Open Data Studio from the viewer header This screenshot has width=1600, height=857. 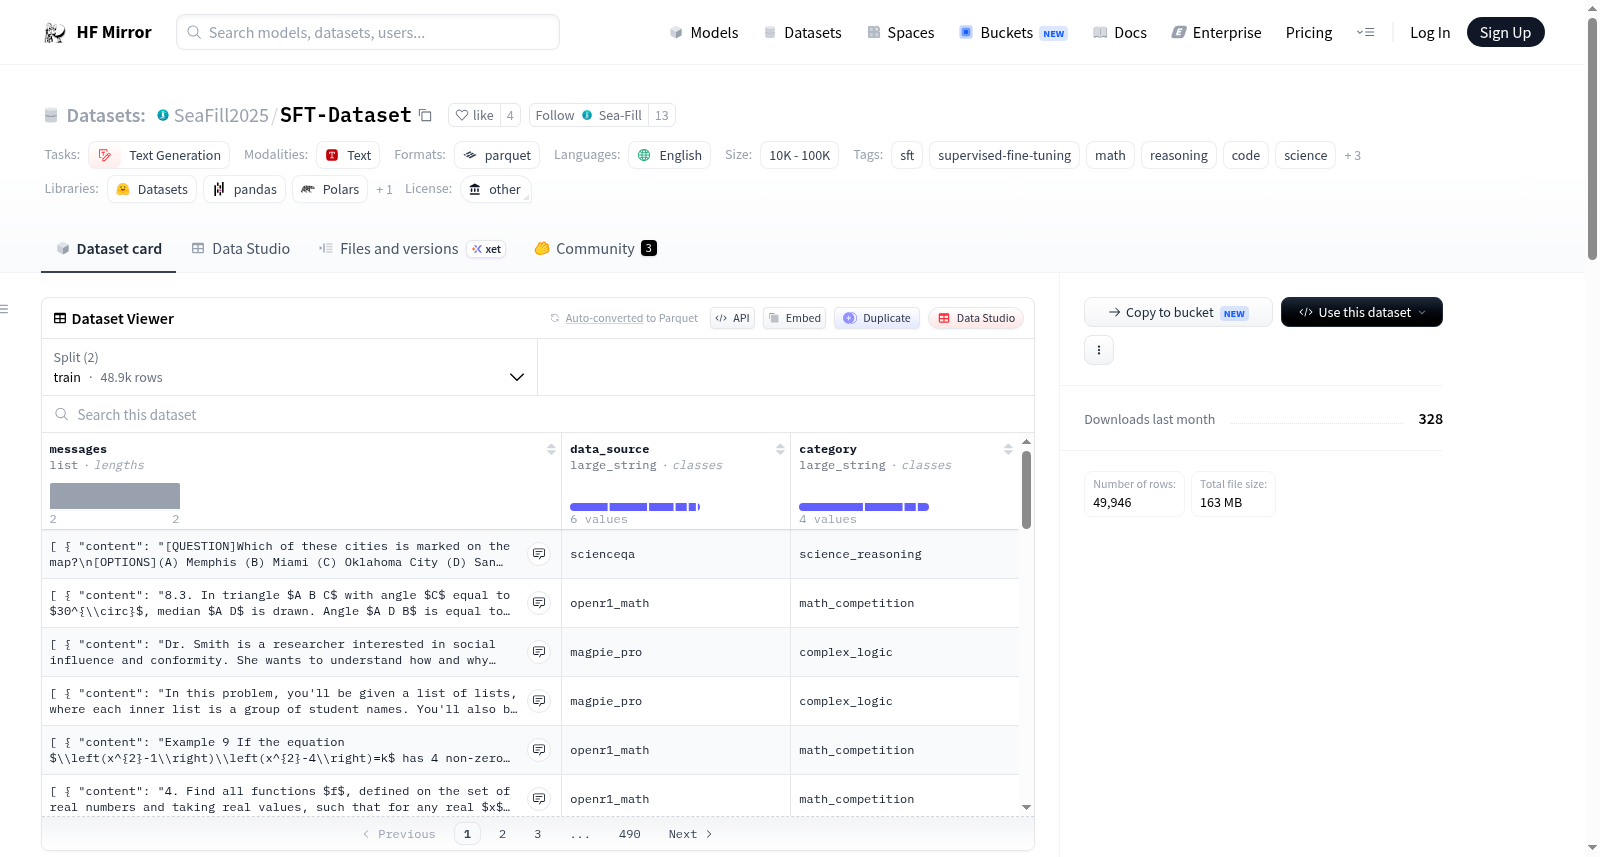coord(976,318)
